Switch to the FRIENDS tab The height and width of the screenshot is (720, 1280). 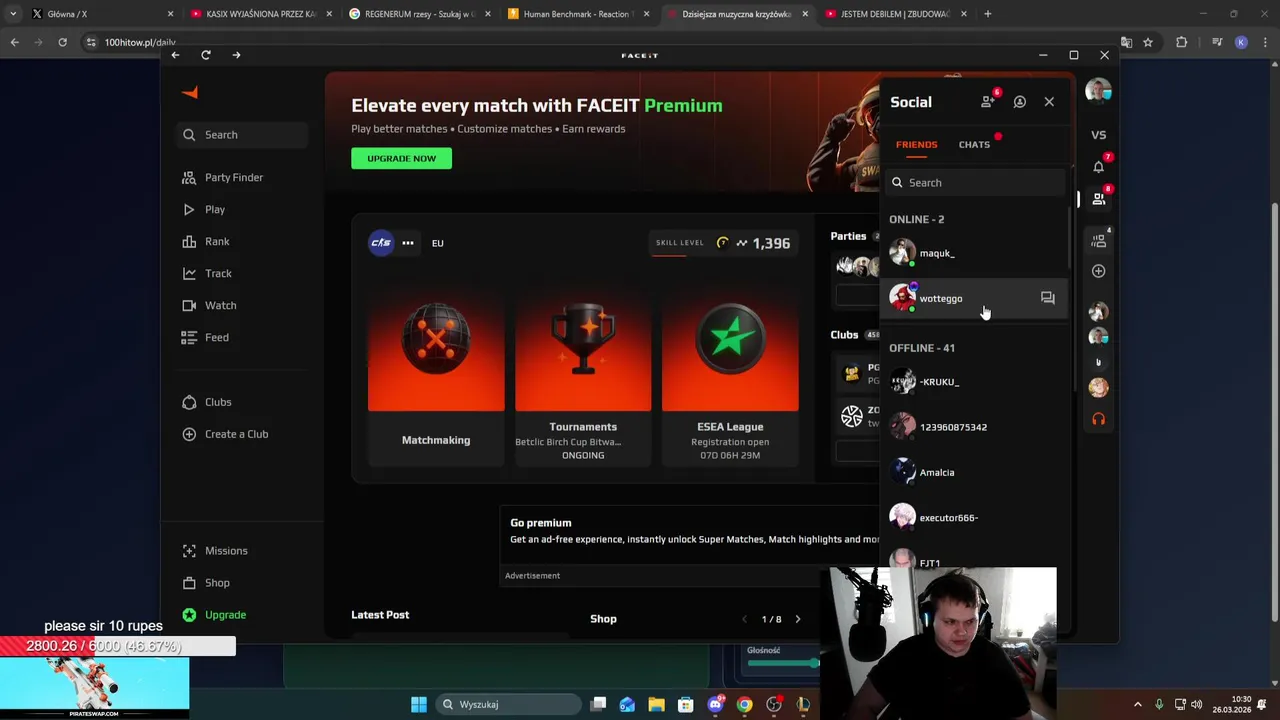click(916, 145)
